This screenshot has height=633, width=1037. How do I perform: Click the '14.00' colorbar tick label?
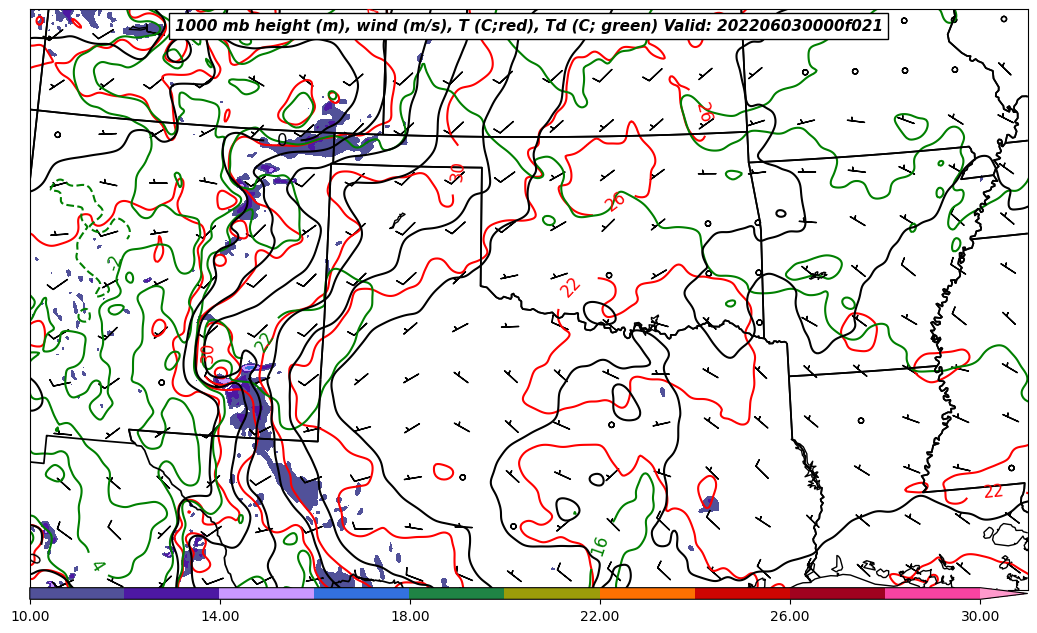(220, 616)
